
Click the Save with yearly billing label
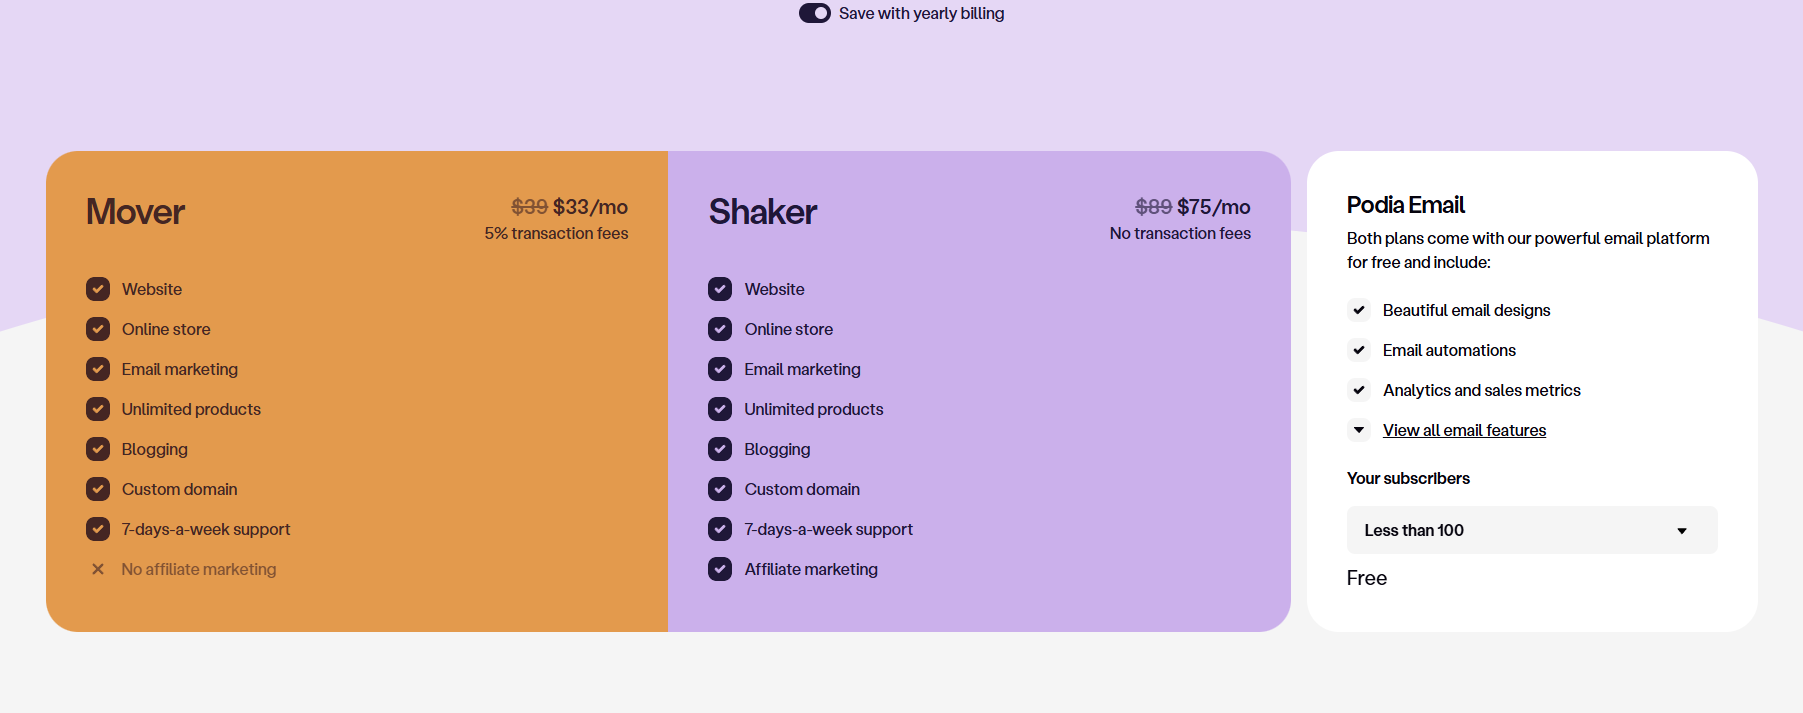[x=921, y=13]
